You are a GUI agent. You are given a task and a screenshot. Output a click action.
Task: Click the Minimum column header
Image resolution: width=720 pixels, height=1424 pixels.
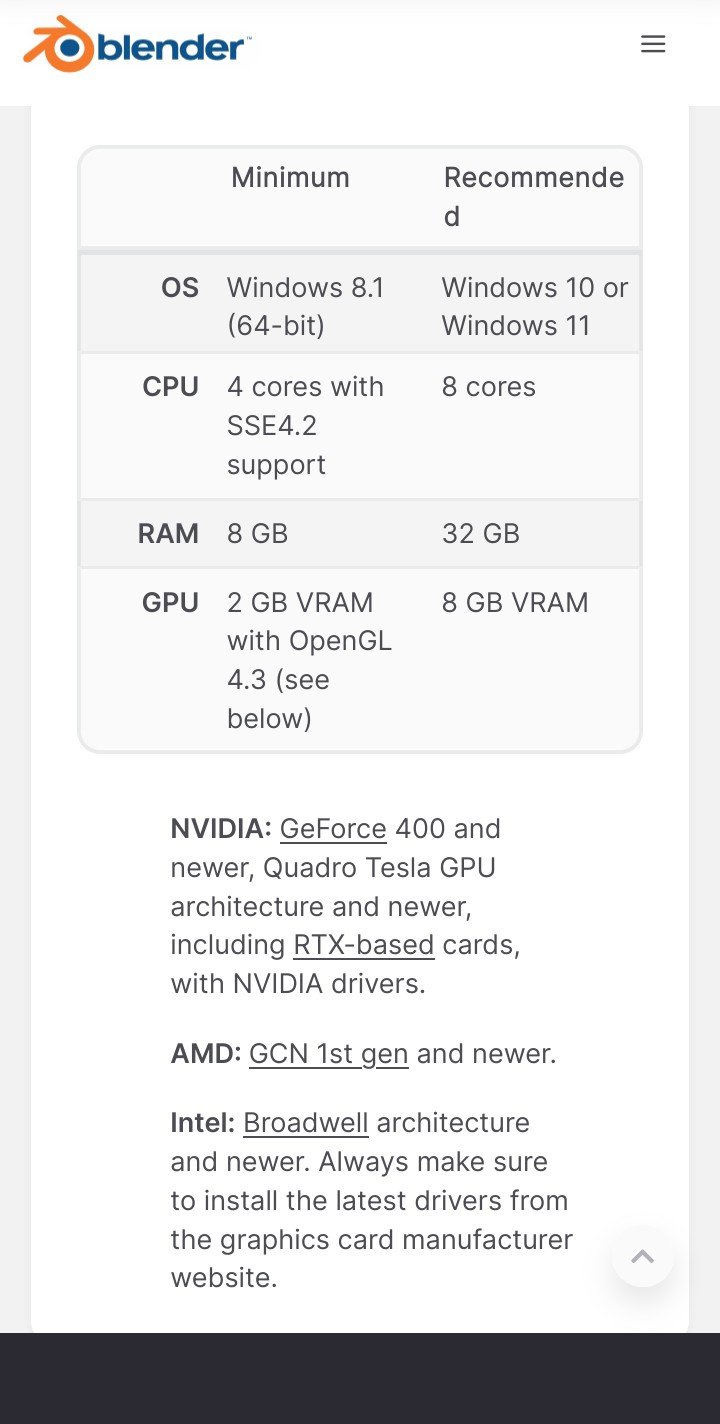290,178
